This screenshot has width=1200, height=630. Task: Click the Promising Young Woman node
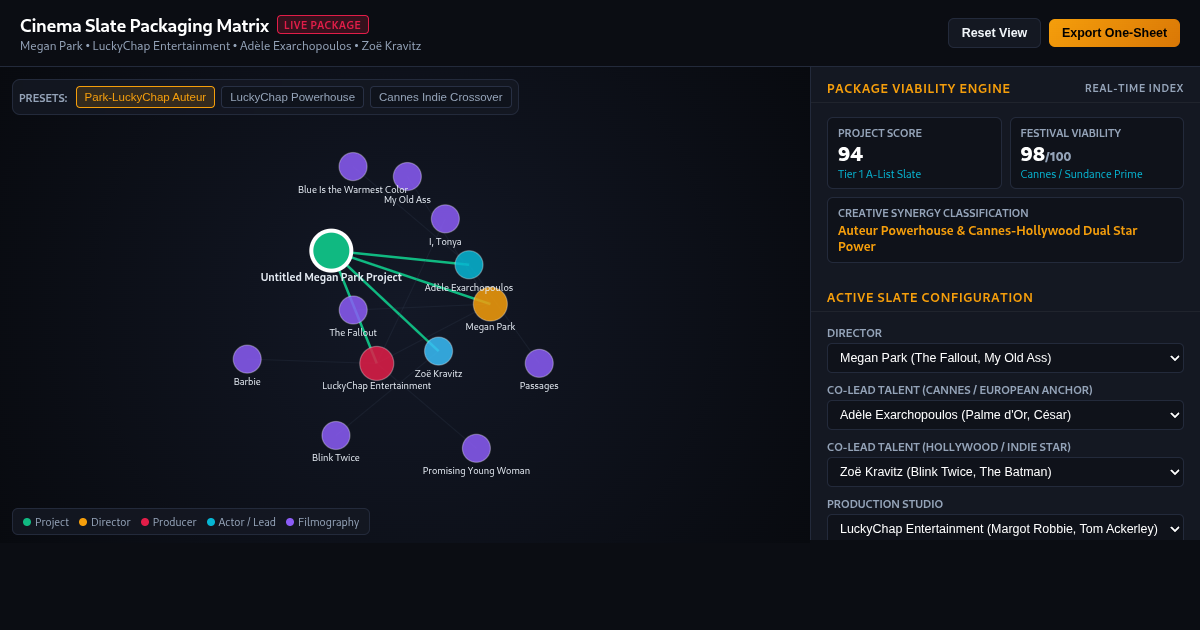[x=476, y=448]
